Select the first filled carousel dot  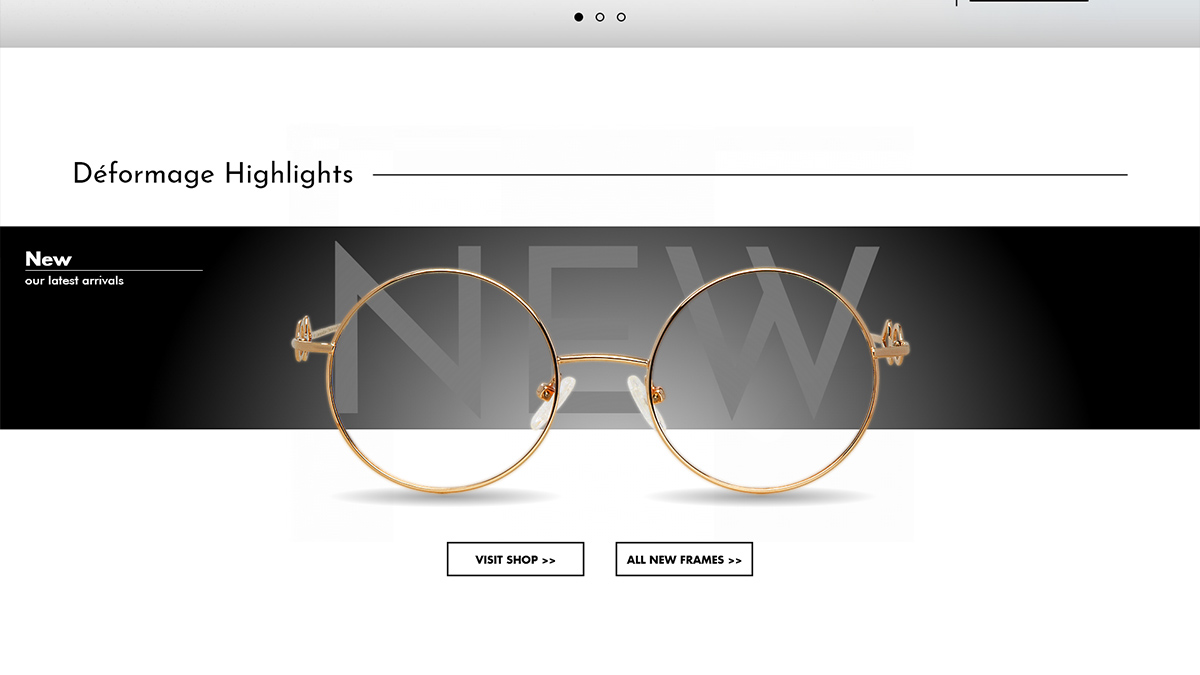coord(578,17)
